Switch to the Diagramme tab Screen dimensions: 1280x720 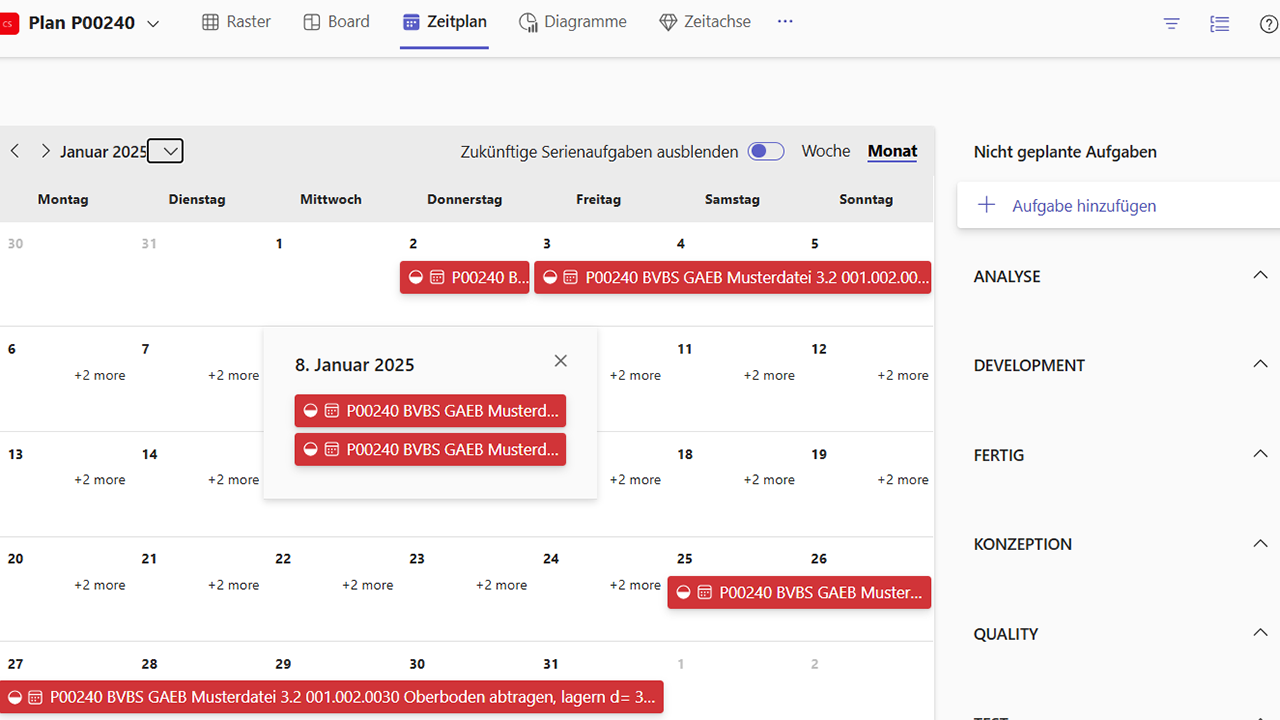[x=573, y=21]
